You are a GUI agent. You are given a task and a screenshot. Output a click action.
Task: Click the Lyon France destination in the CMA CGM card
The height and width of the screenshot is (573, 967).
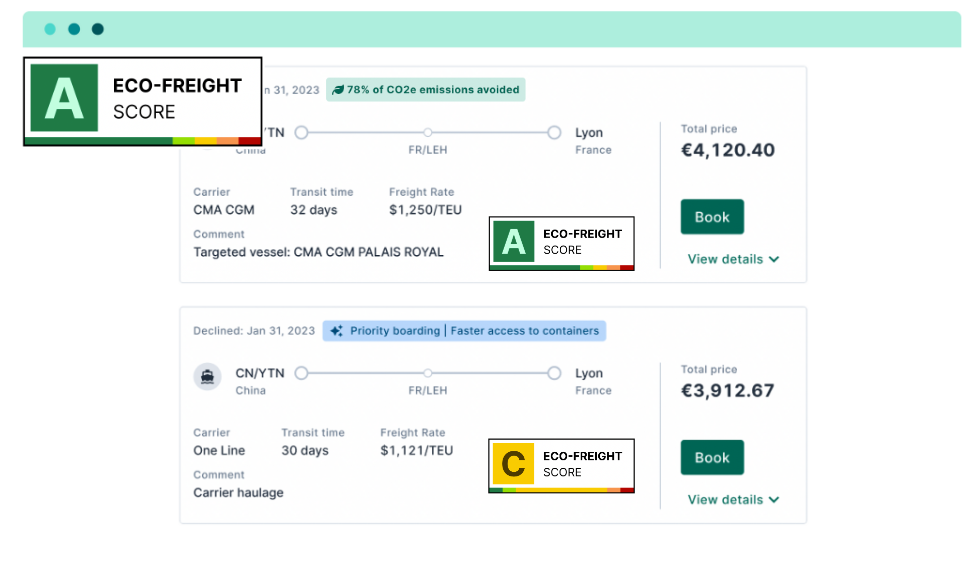click(593, 141)
